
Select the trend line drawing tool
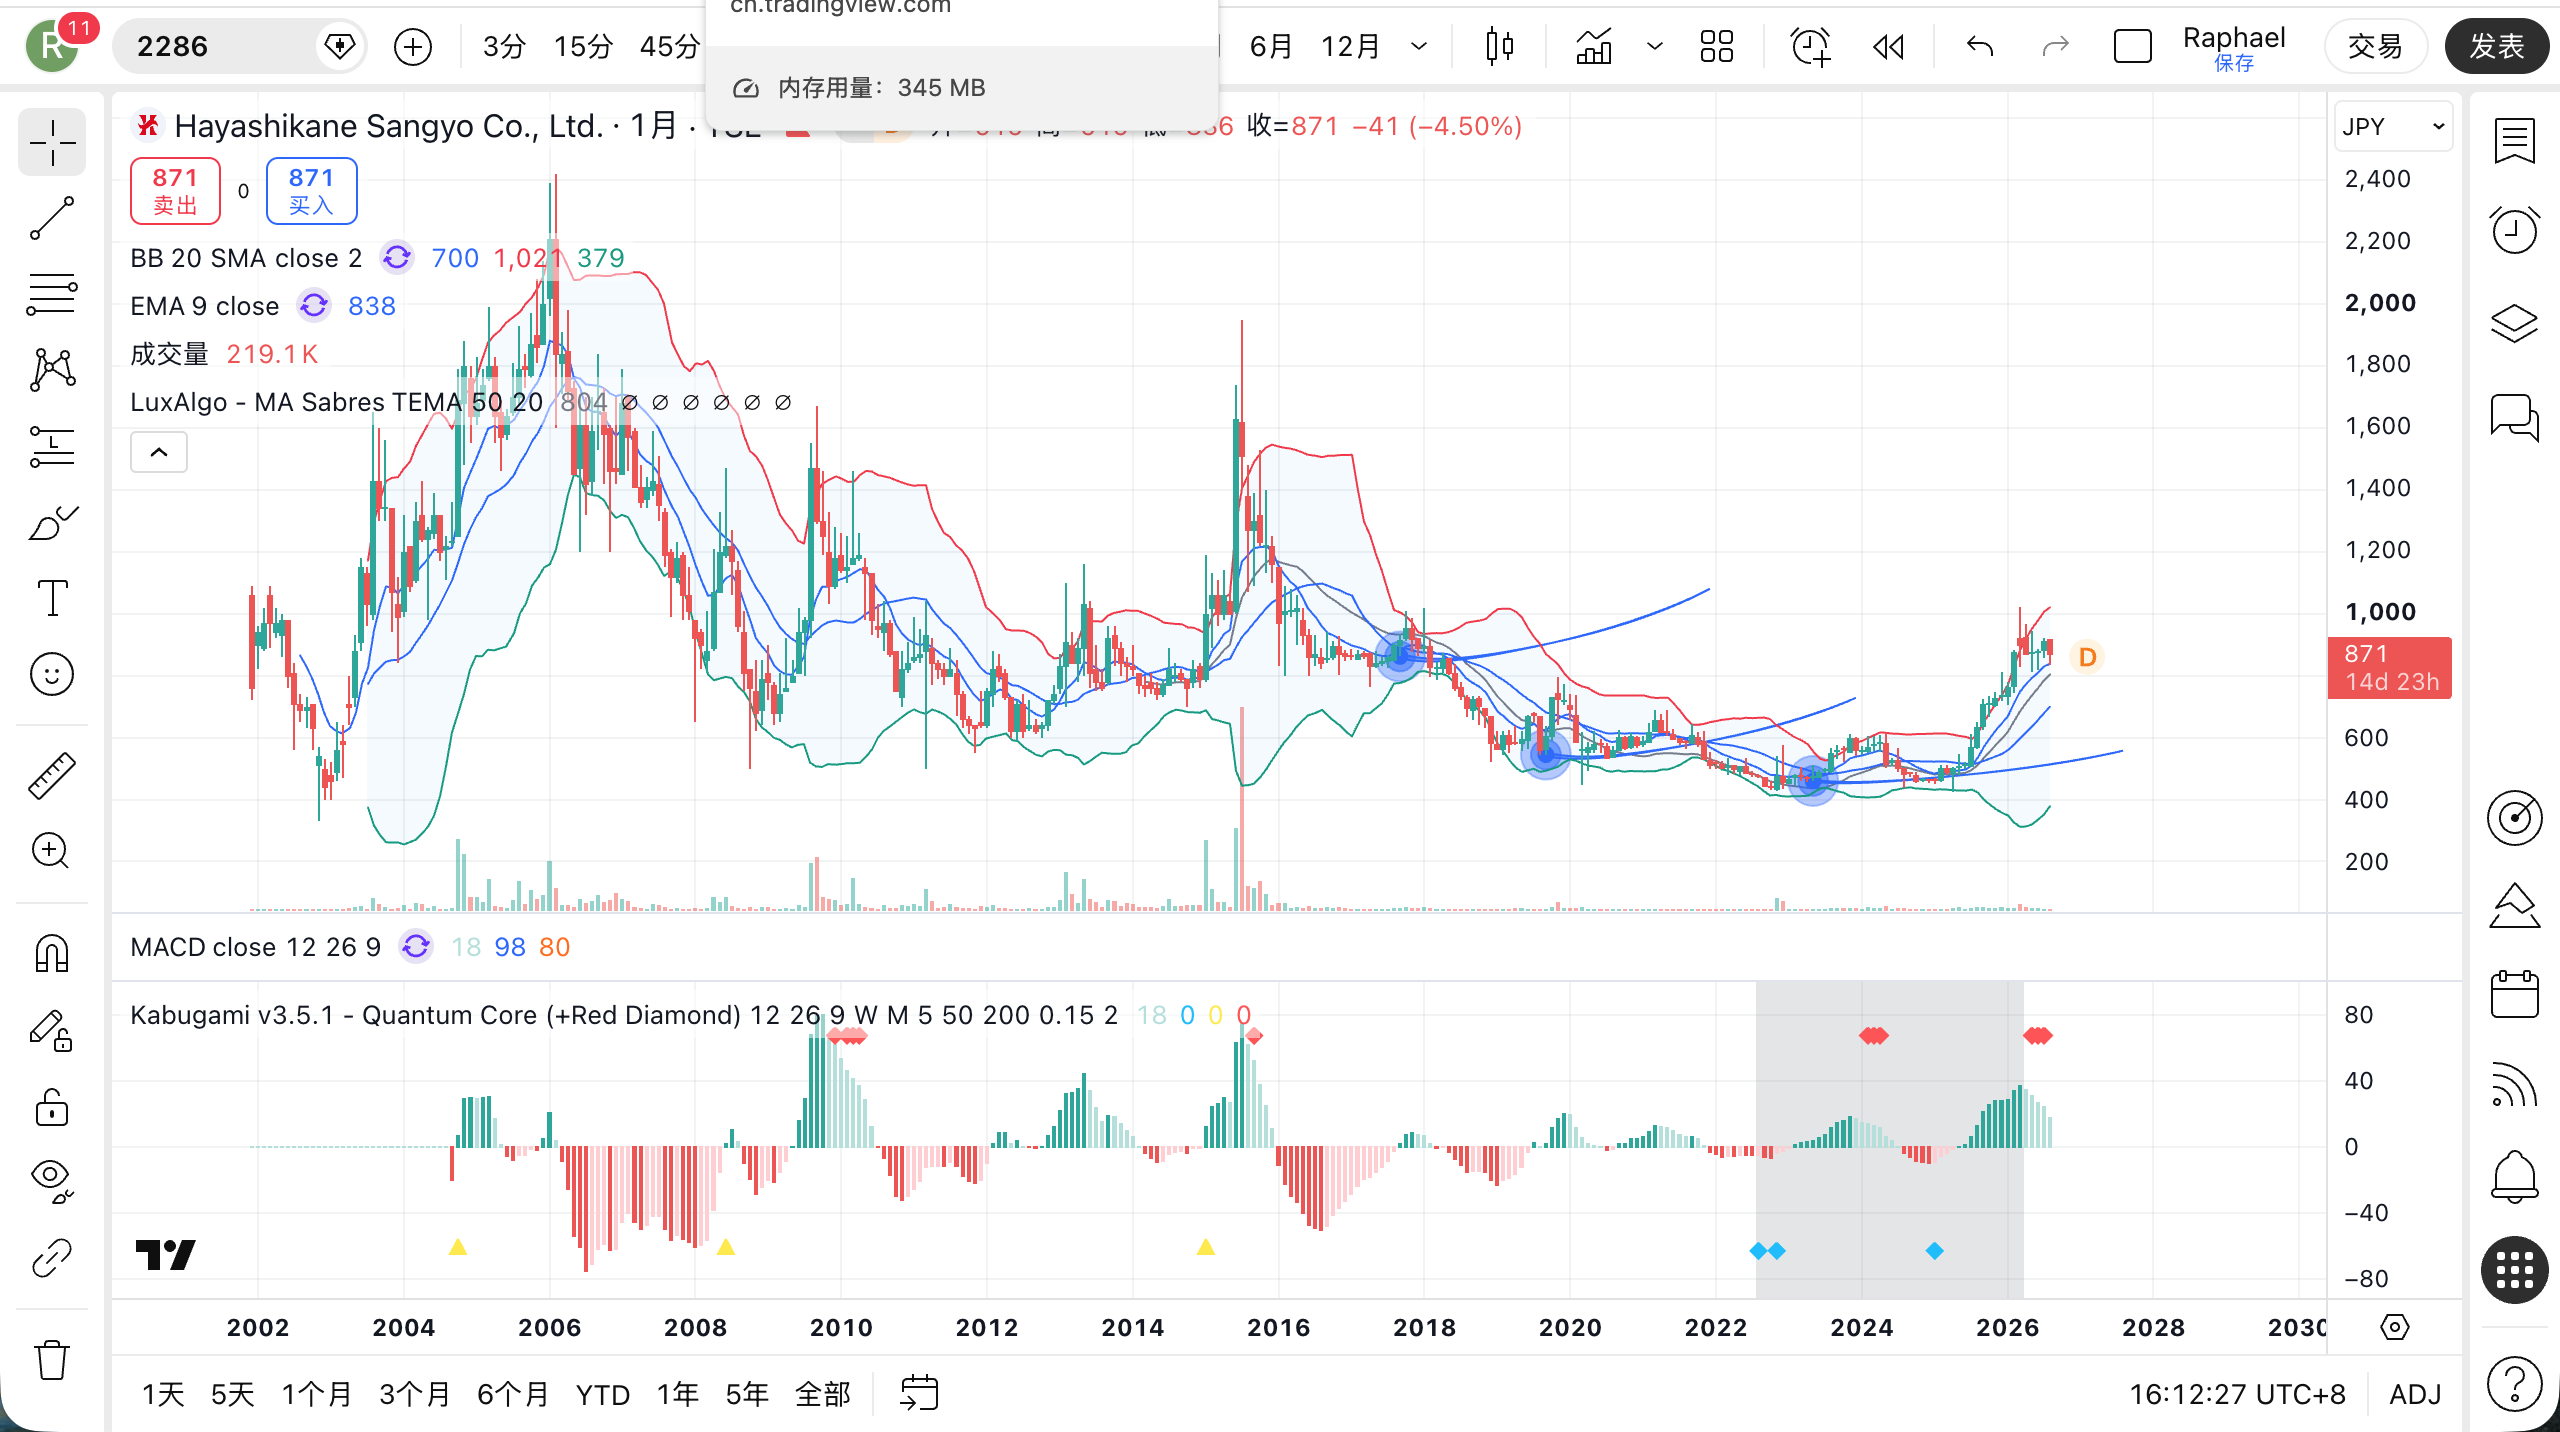click(52, 218)
